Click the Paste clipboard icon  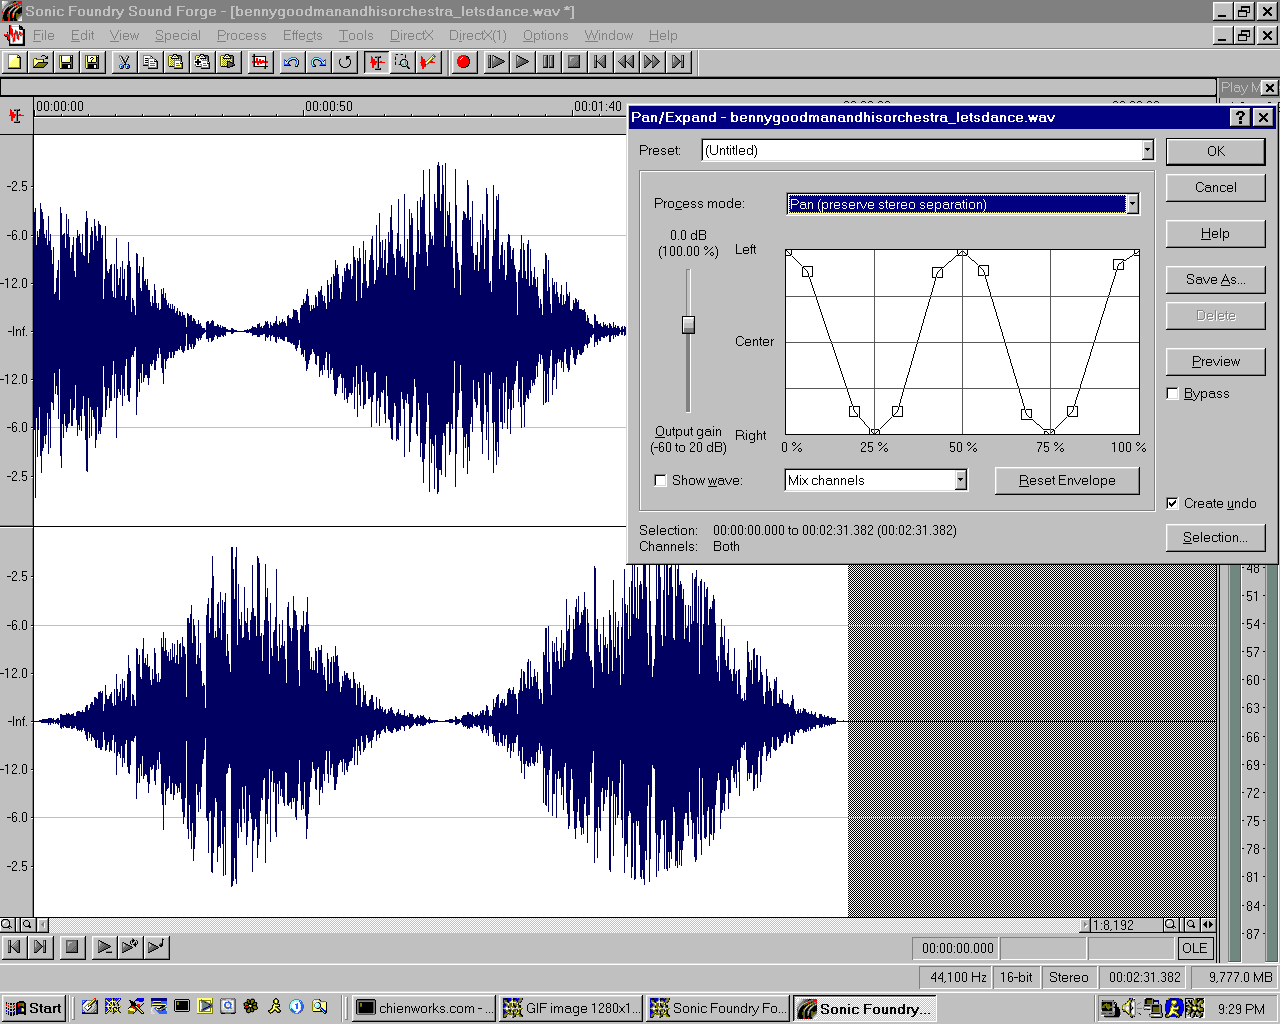(176, 62)
